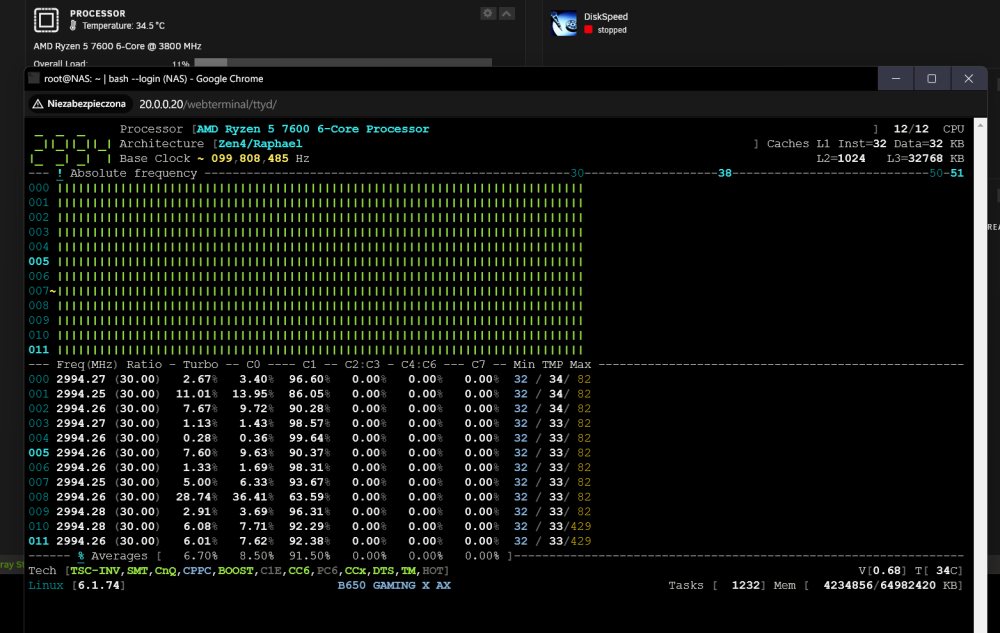Click the percent sign next to Averages
Screen dimensions: 1000x633
pyautogui.click(x=81, y=556)
